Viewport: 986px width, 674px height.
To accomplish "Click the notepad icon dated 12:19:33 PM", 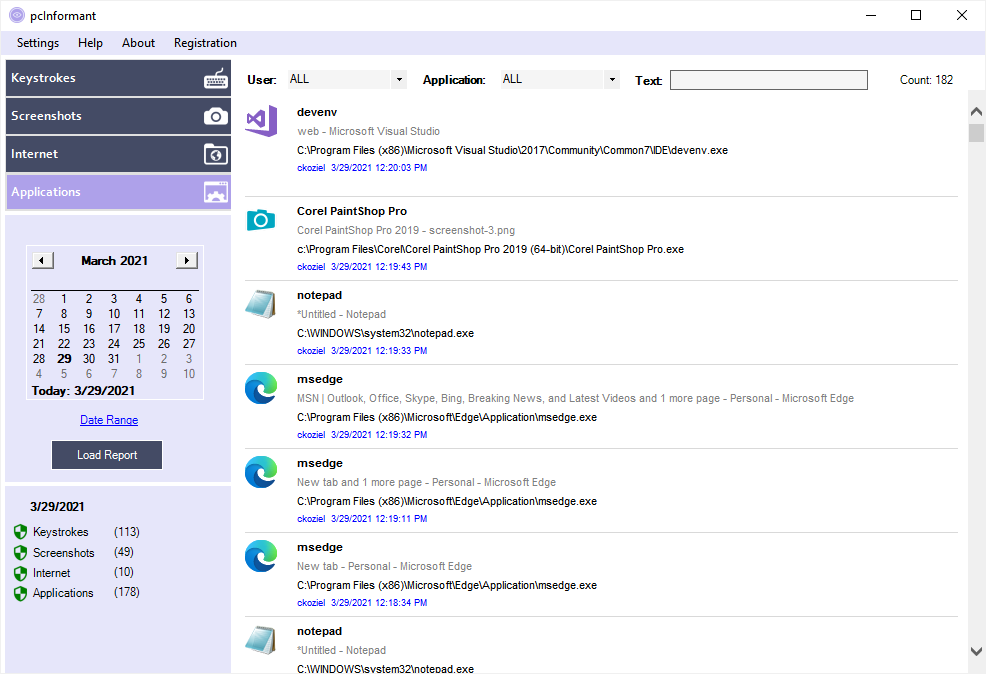I will pos(260,304).
